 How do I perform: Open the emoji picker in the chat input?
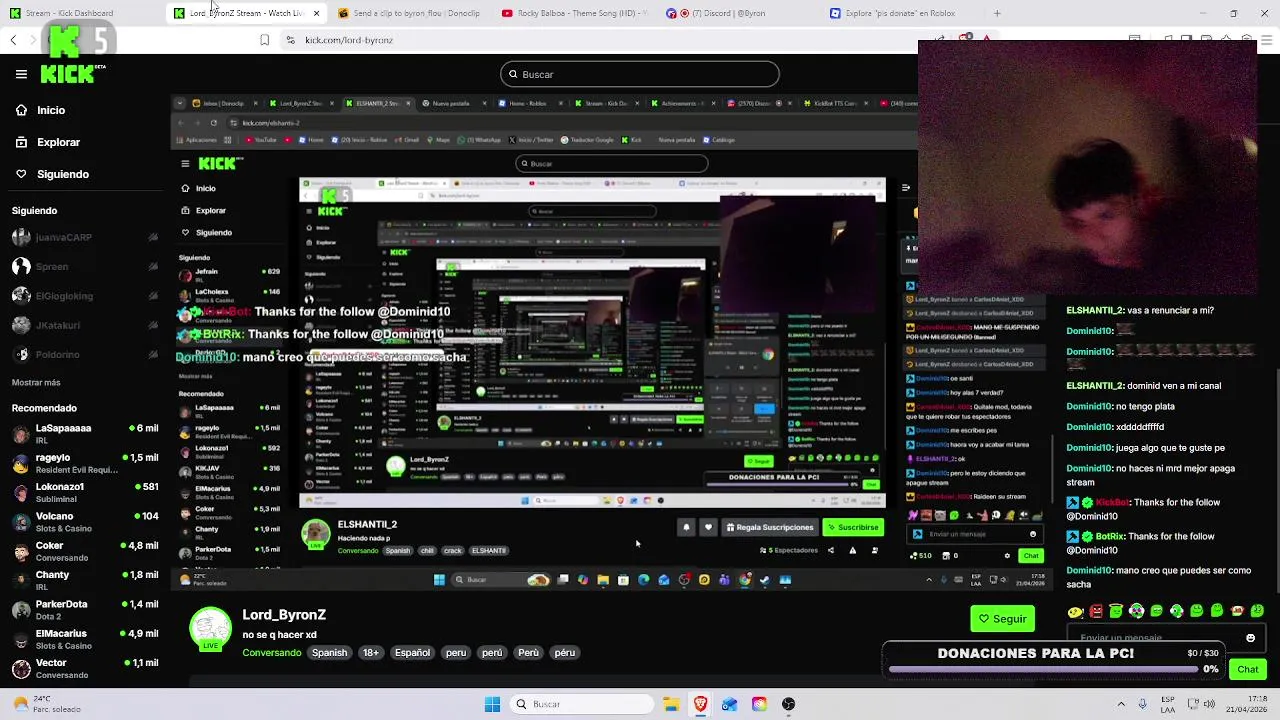(1250, 638)
